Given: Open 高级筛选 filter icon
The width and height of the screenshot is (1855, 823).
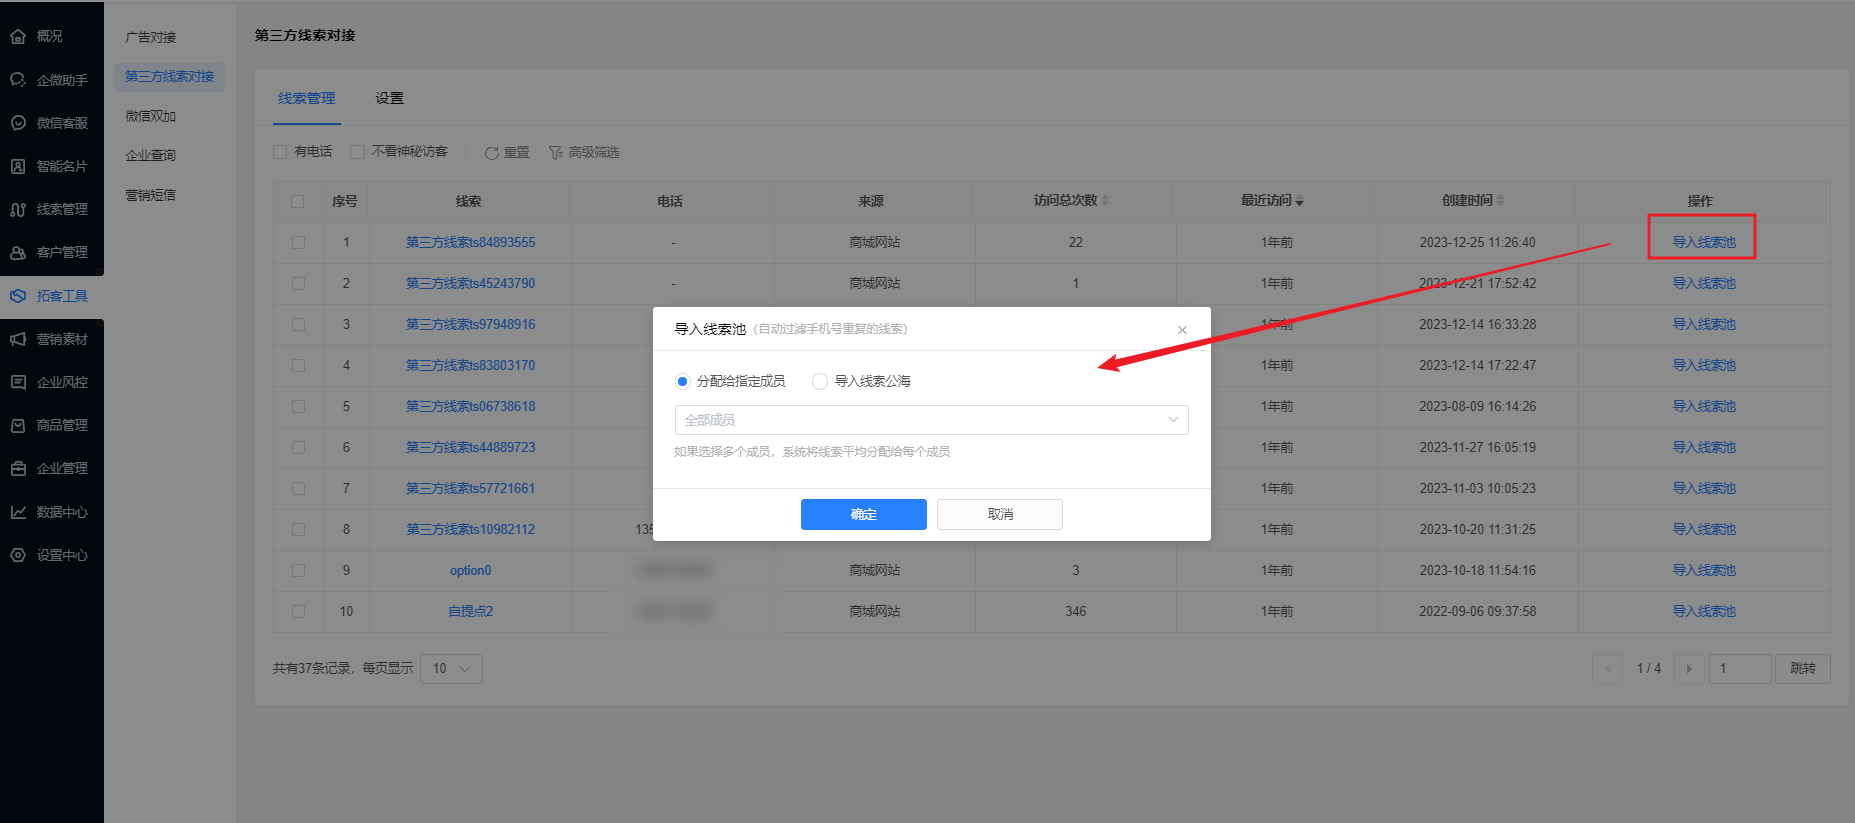Looking at the screenshot, I should (x=555, y=153).
